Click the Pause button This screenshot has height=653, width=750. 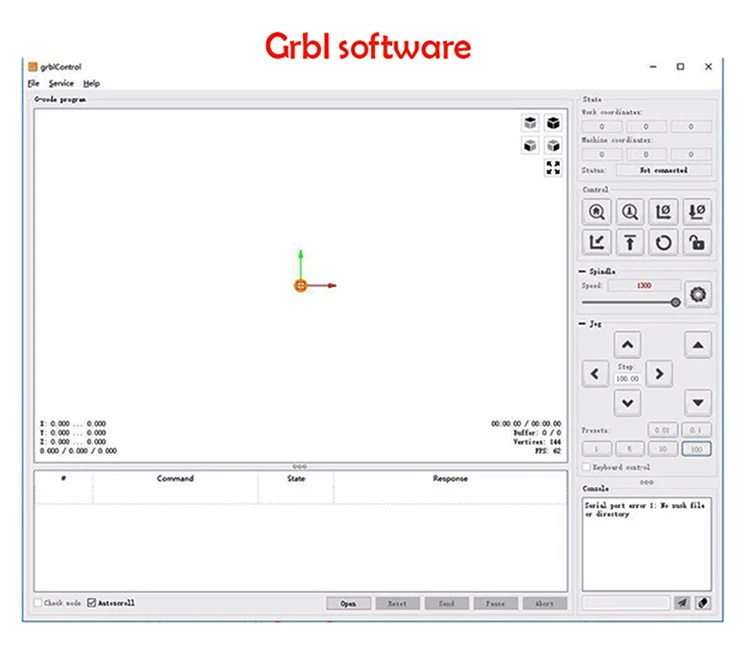(496, 603)
